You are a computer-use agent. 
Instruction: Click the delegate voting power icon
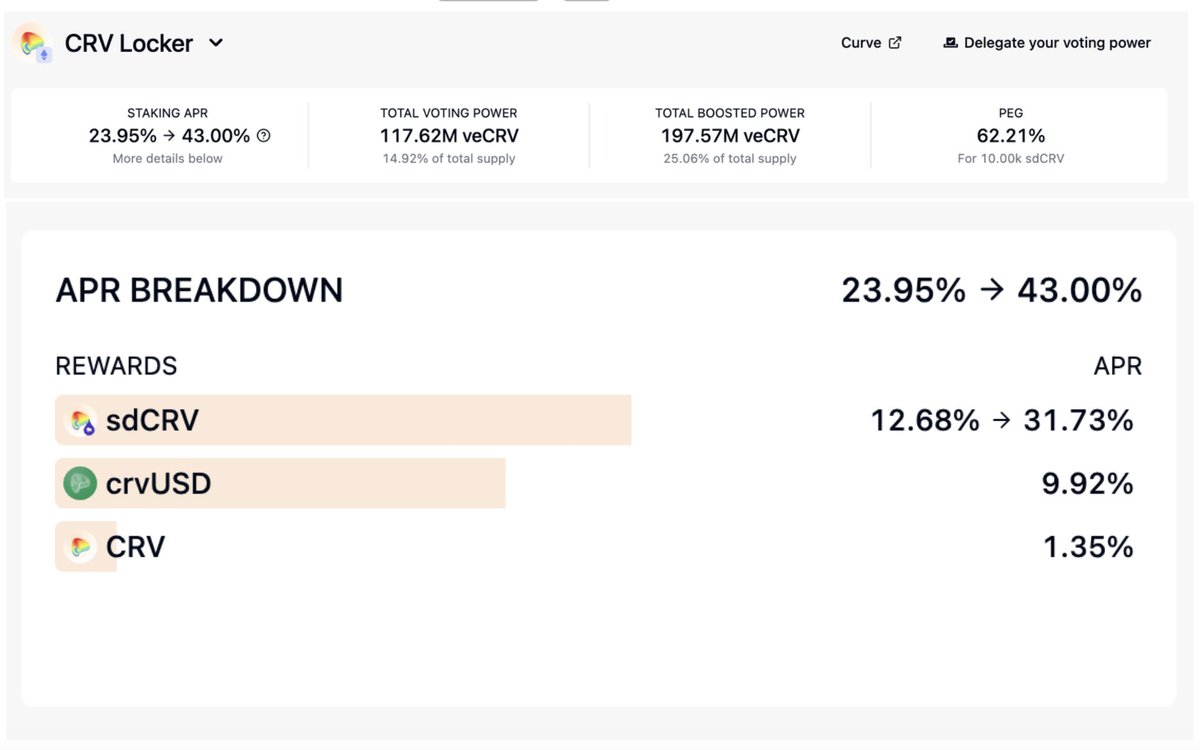pyautogui.click(x=950, y=43)
